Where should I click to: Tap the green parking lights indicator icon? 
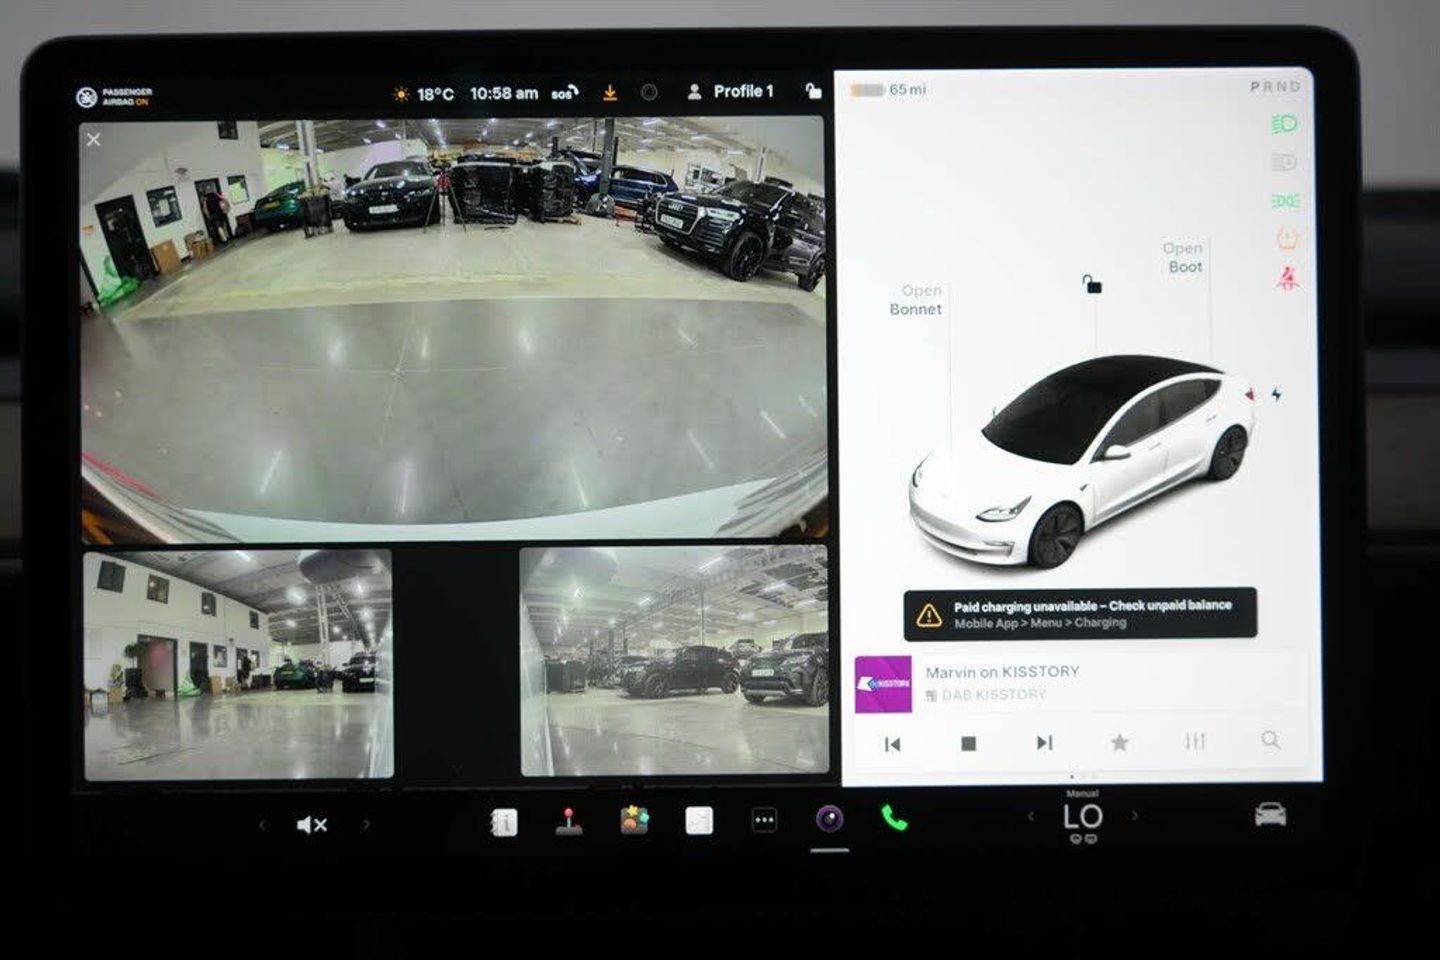pos(1286,201)
